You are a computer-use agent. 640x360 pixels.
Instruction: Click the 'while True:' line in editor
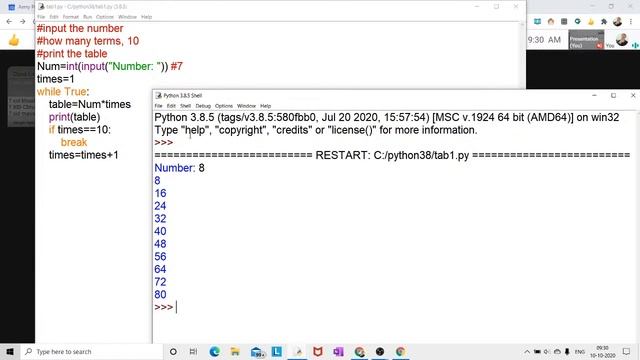pyautogui.click(x=63, y=91)
